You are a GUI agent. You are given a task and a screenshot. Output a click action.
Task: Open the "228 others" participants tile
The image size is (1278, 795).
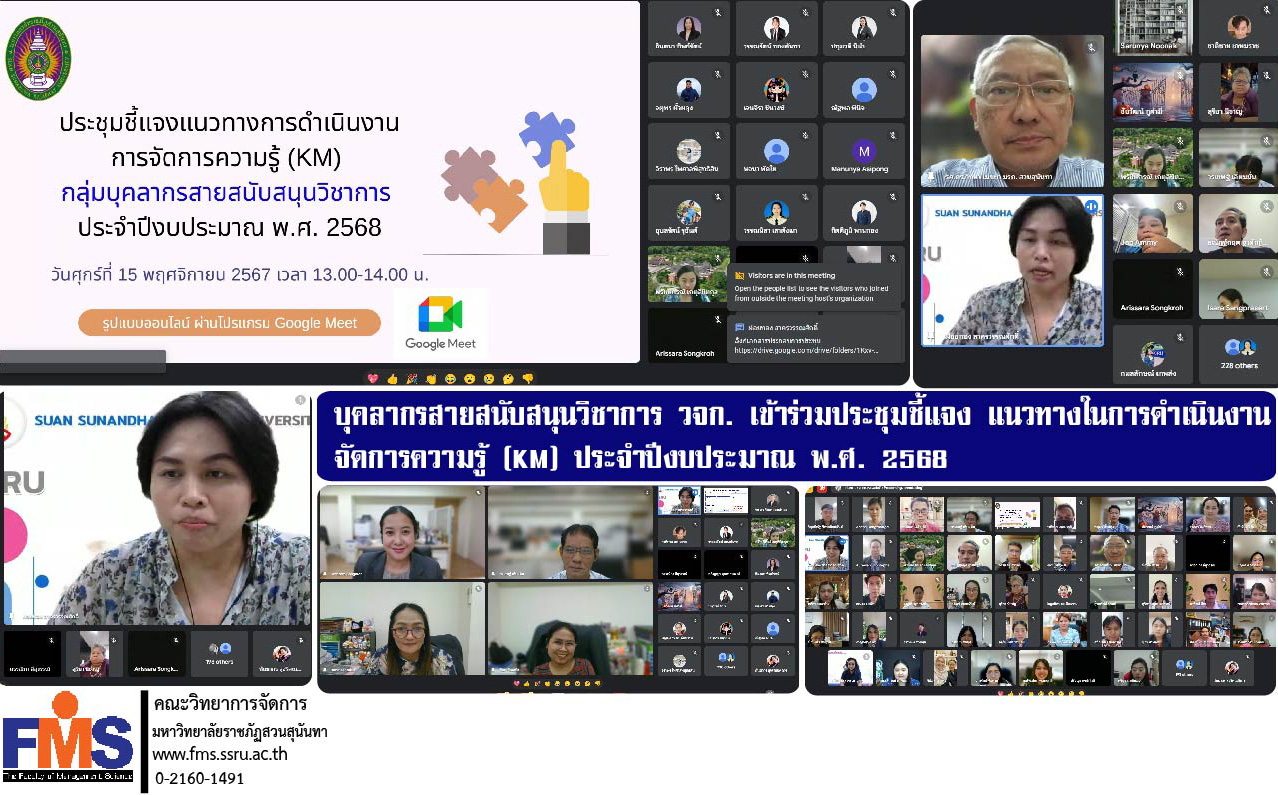(x=1238, y=354)
